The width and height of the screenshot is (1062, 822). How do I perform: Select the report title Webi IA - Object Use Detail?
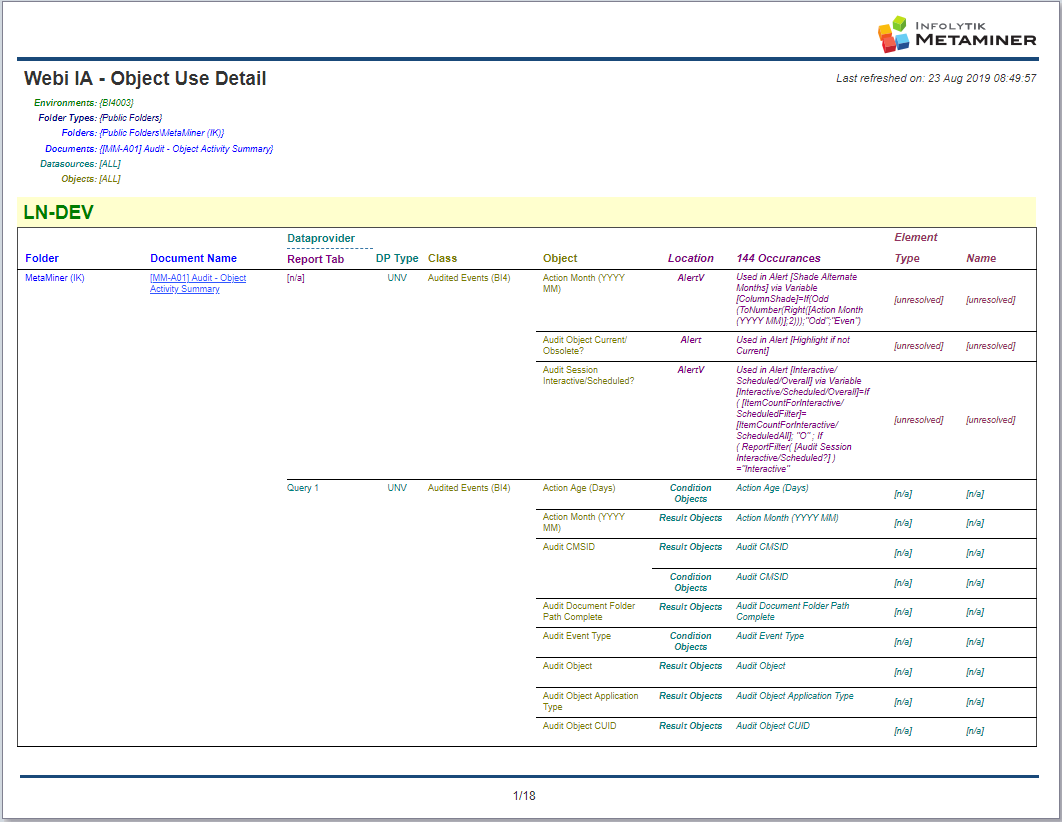[x=145, y=79]
